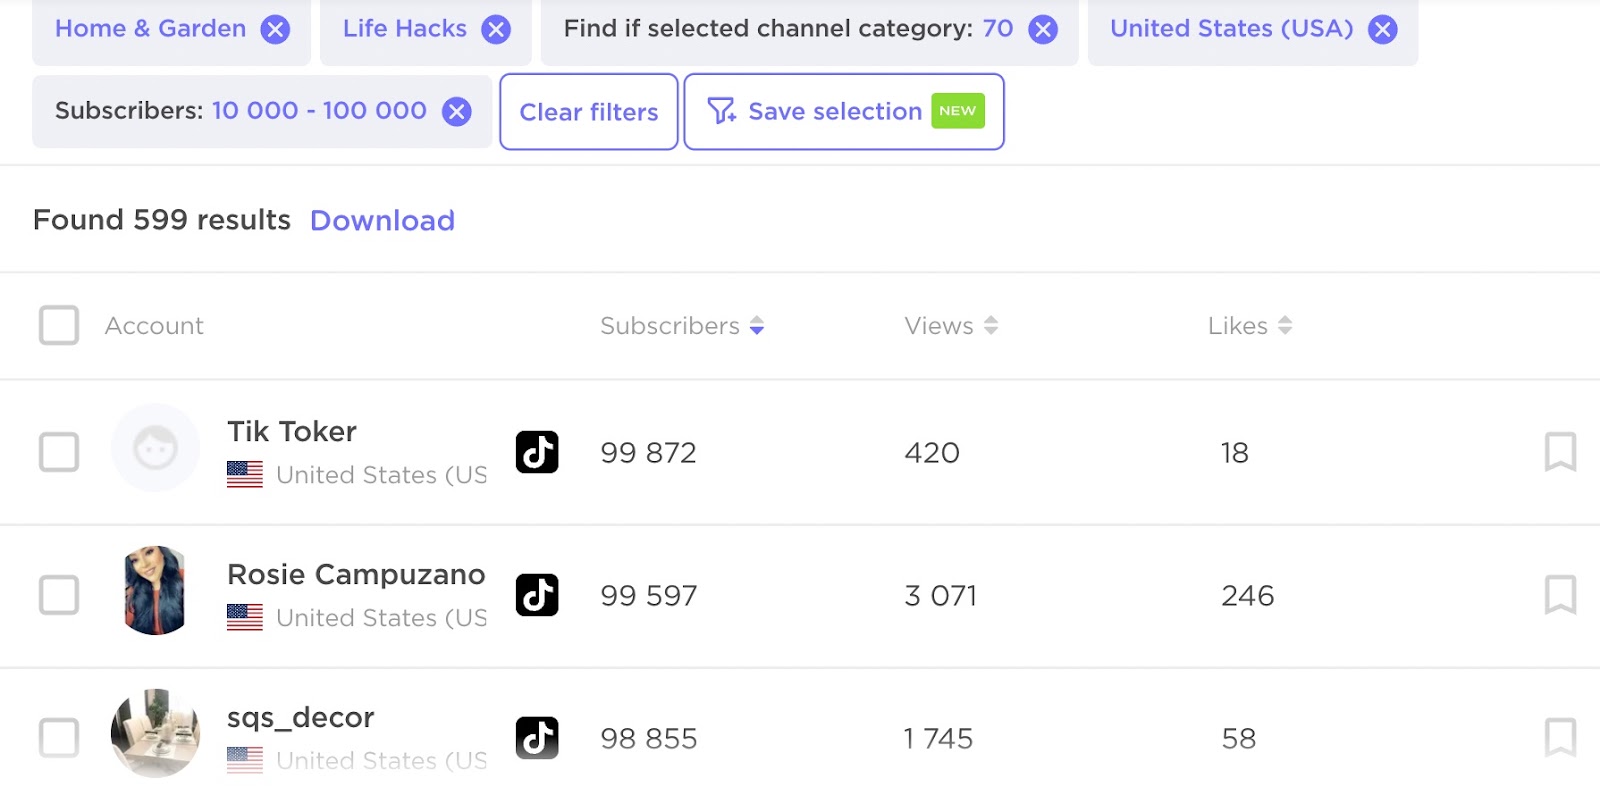Click the Save selection button
Screen dimensions: 1600x804
(x=844, y=112)
